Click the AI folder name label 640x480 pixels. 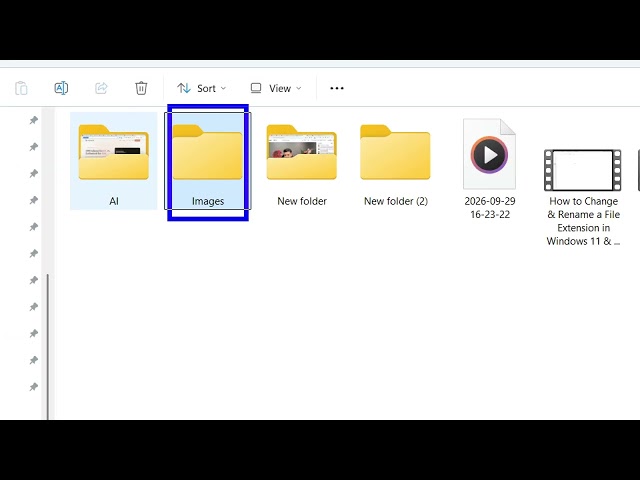(114, 201)
